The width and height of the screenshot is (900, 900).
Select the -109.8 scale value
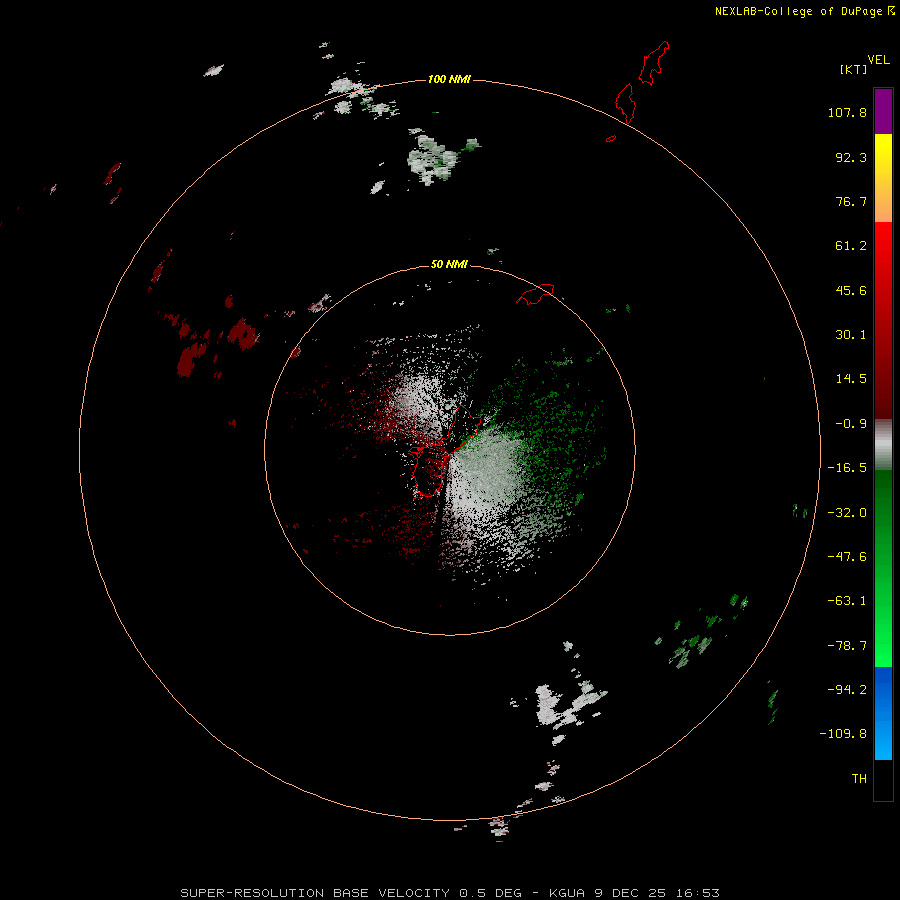[x=843, y=734]
